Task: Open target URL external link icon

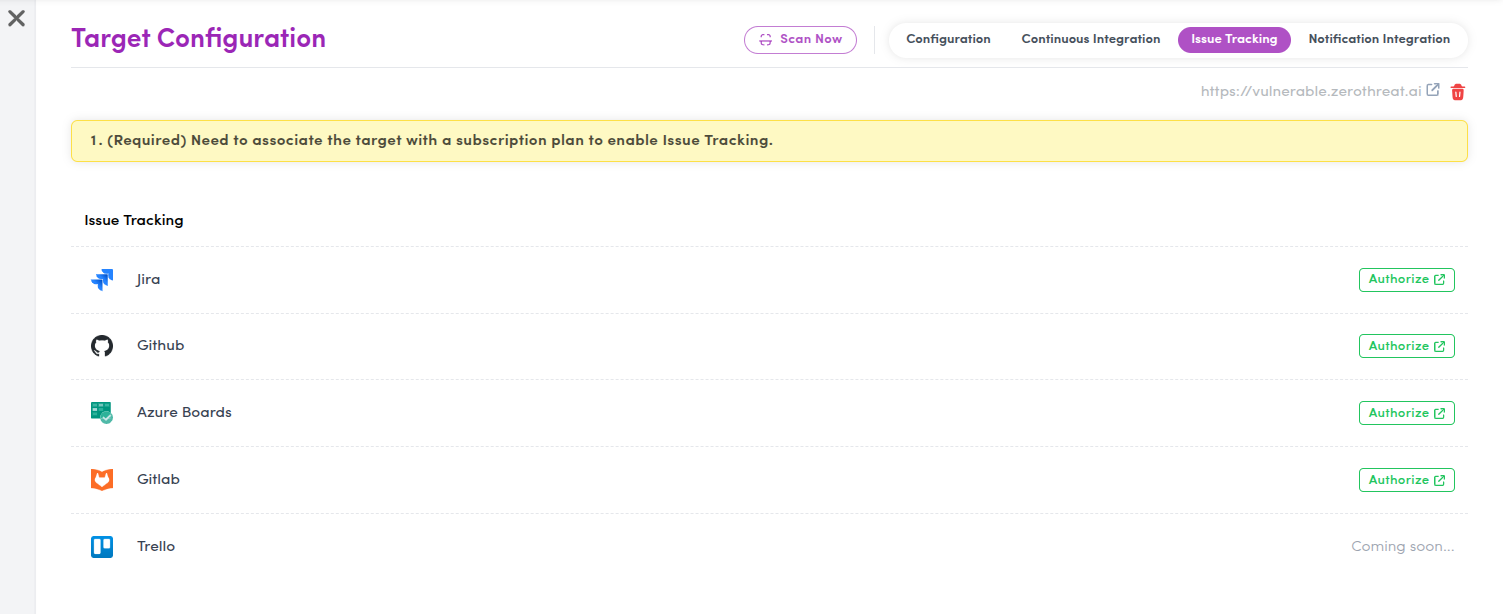Action: [x=1433, y=90]
